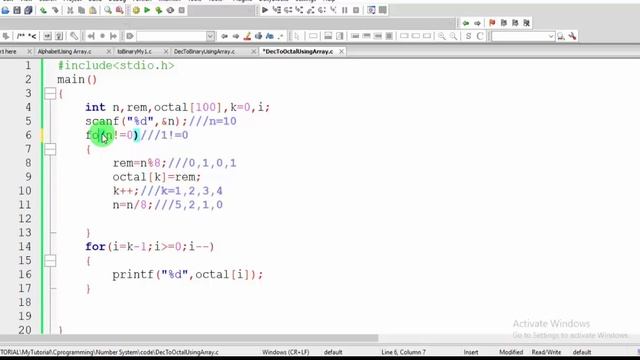Open the Debugging windows icon
Screen dimensions: 640x360
[371, 10]
